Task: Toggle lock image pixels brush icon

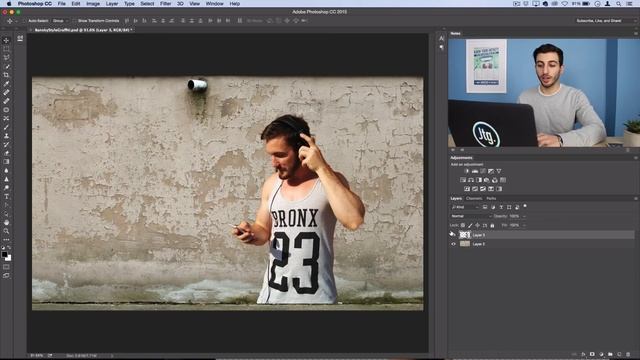Action: tap(470, 225)
